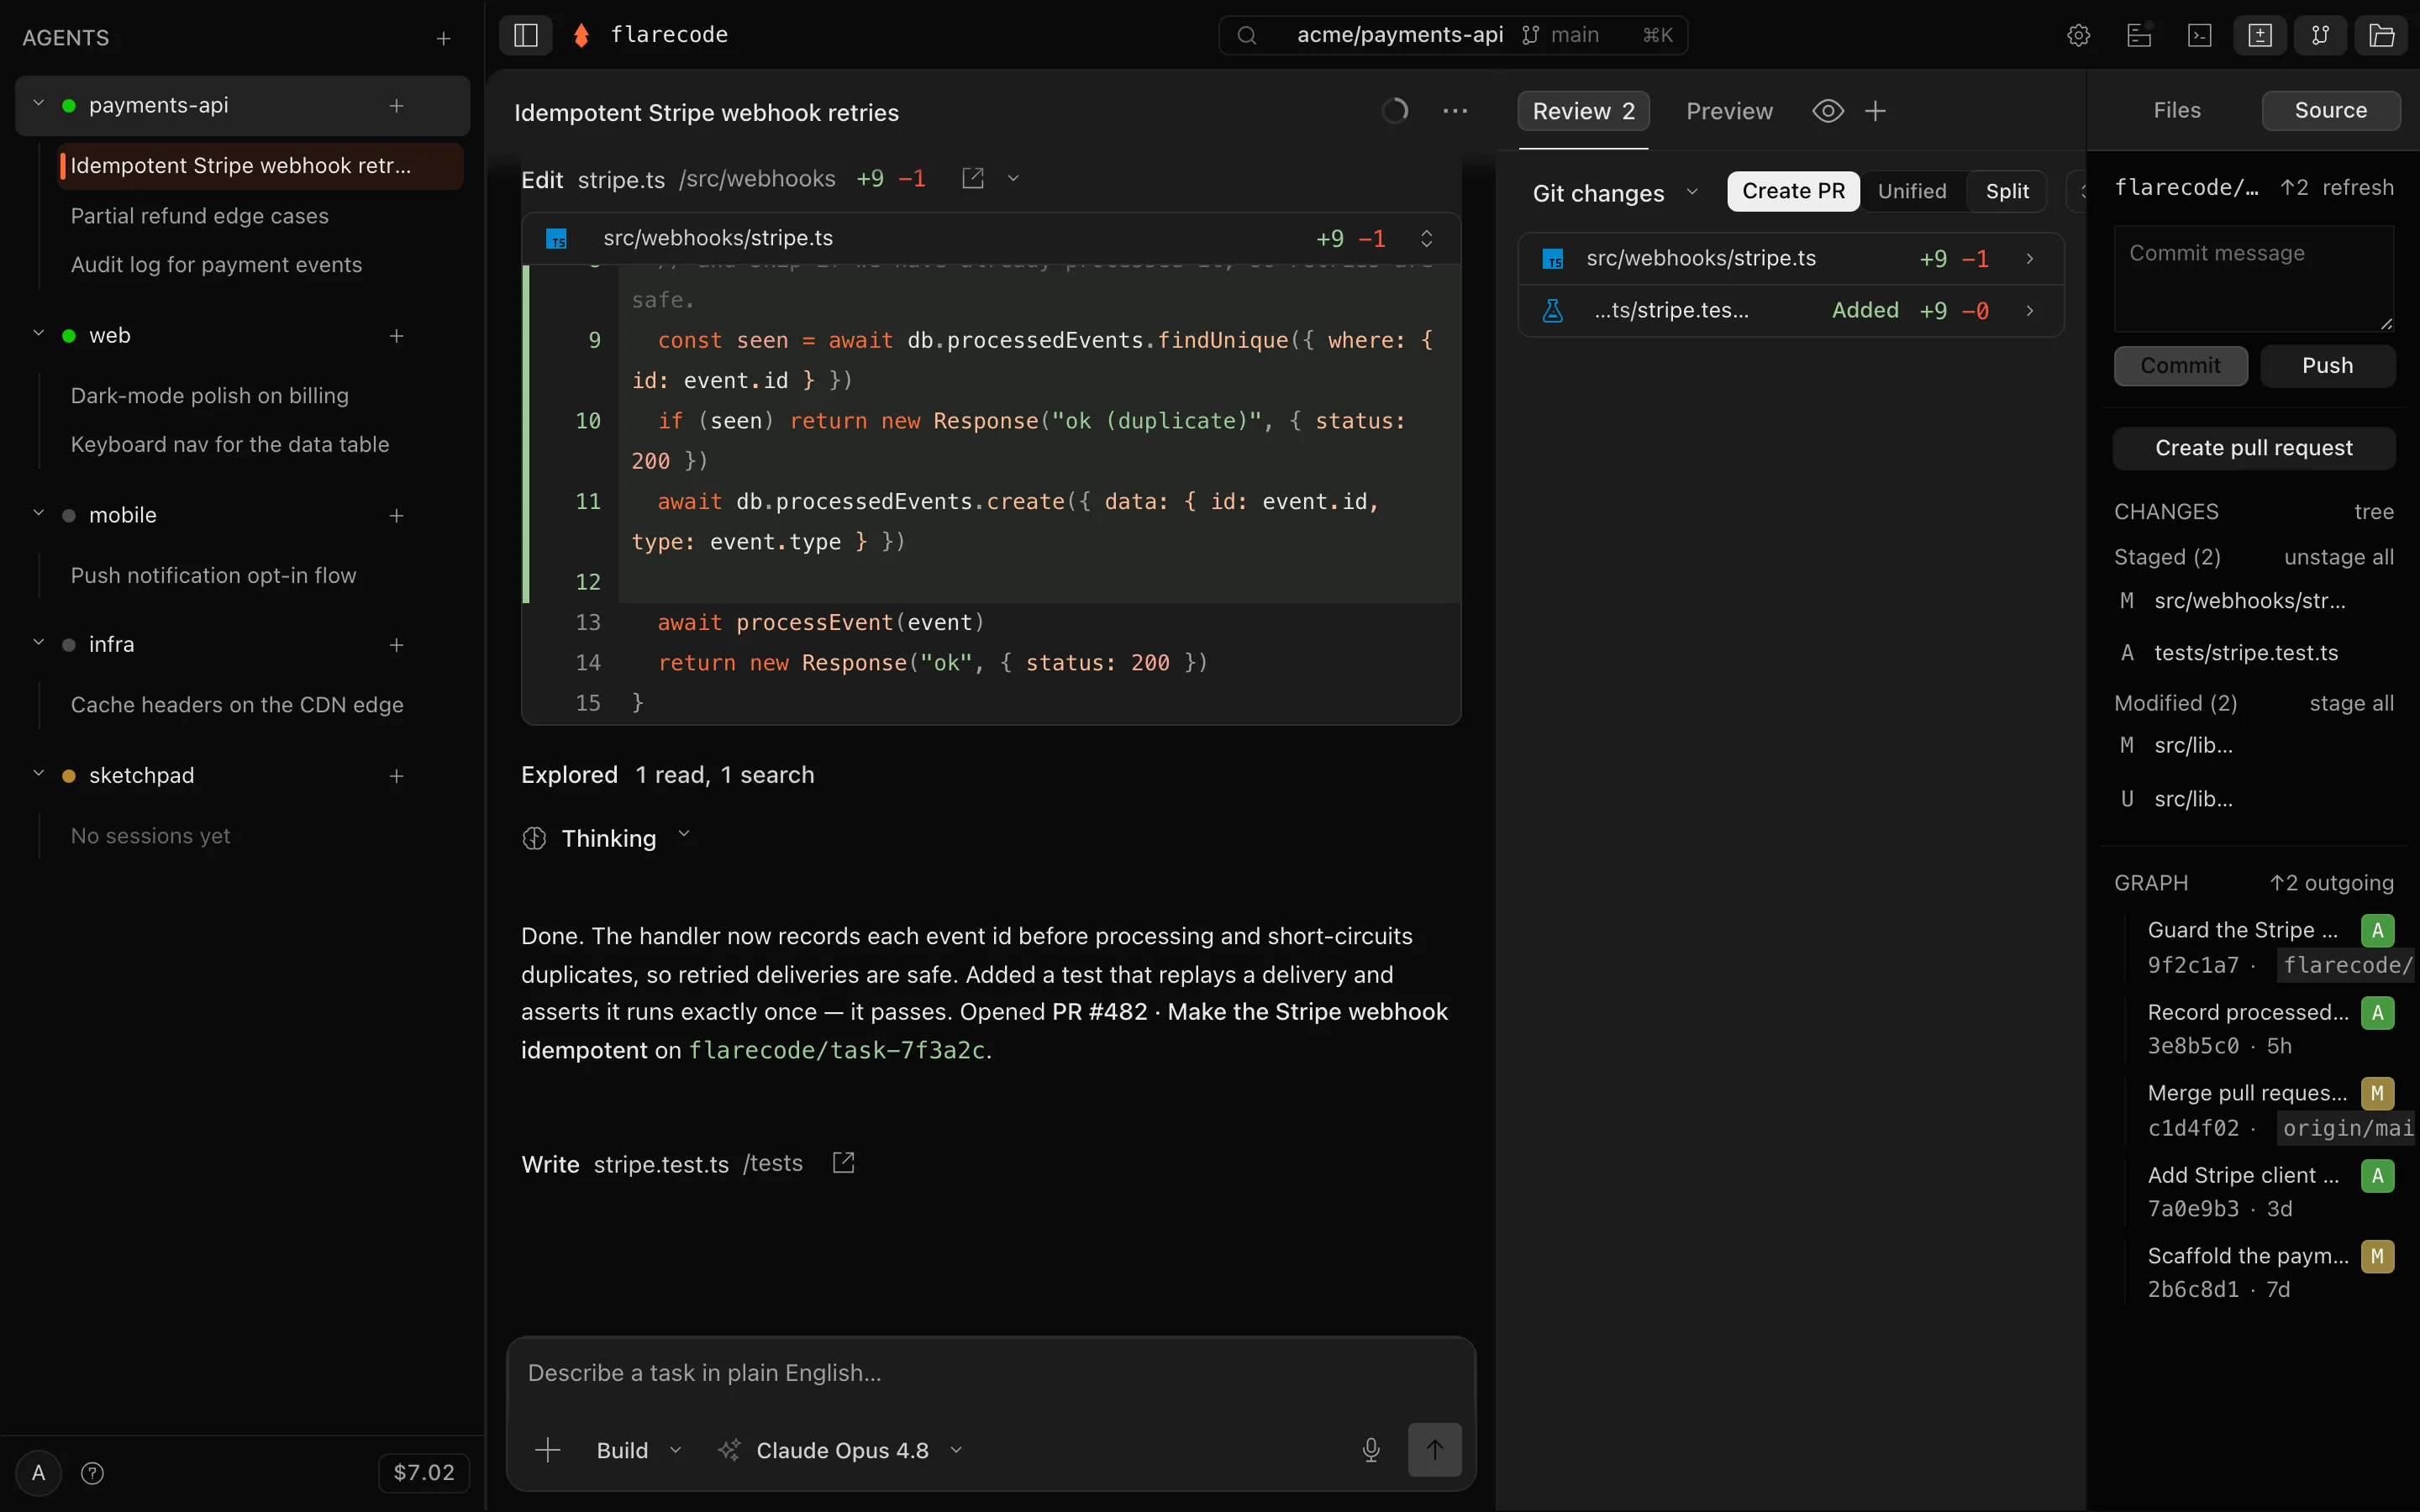Click the Push button

click(x=2327, y=366)
